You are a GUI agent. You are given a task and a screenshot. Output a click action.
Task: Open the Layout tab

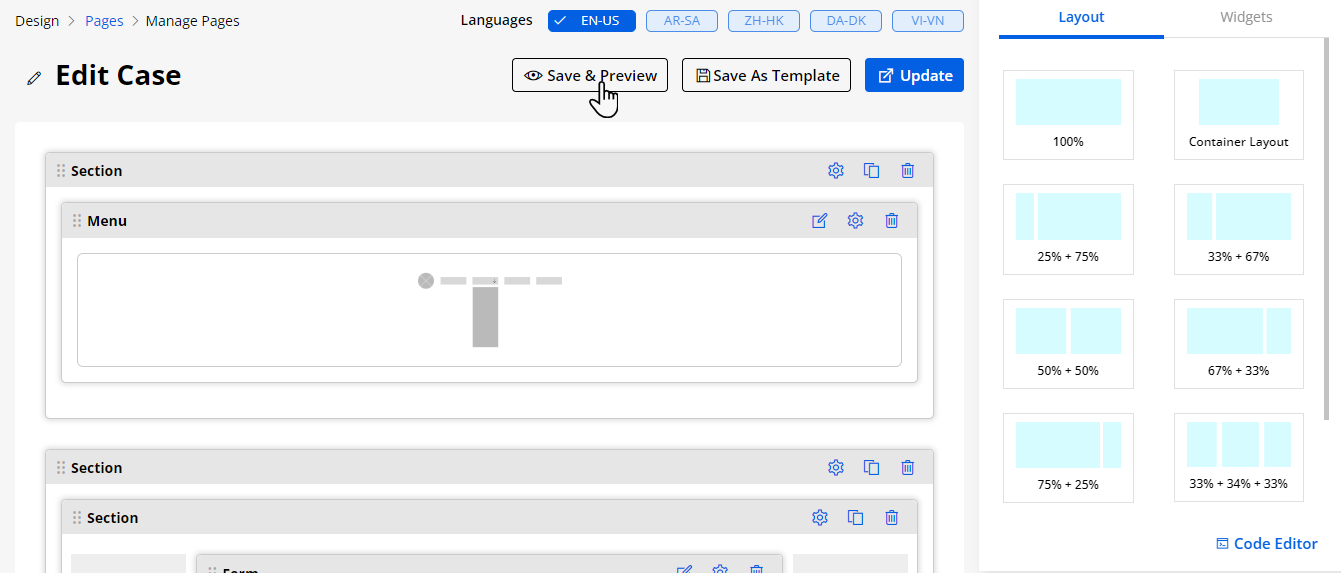click(1081, 18)
